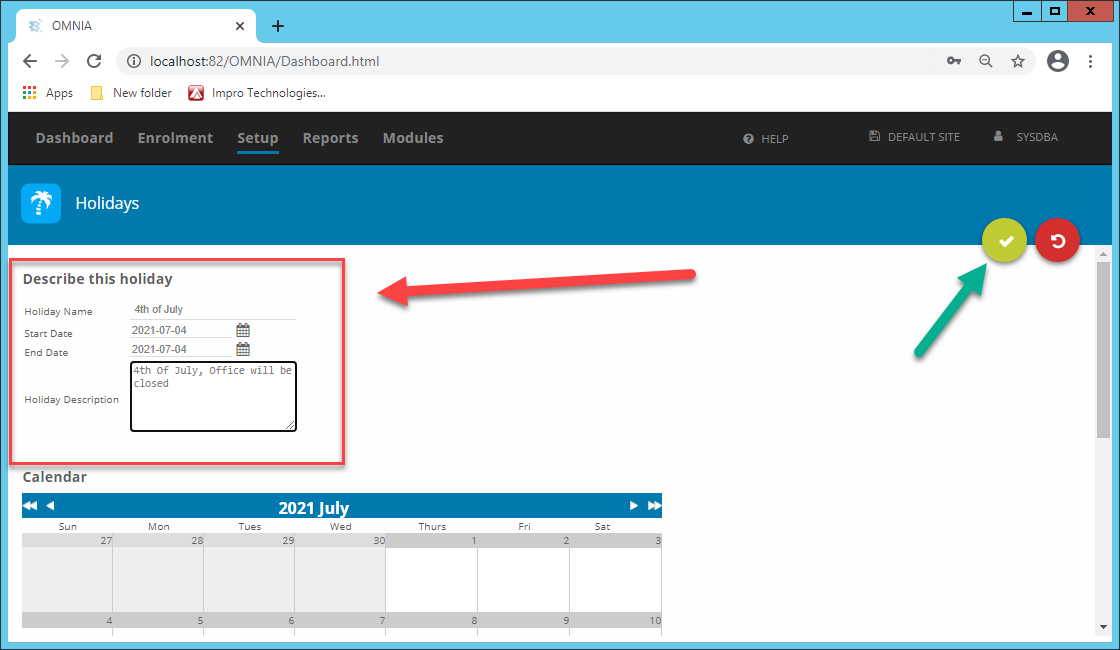Go to next month in calendar
Image resolution: width=1120 pixels, height=650 pixels.
[634, 506]
